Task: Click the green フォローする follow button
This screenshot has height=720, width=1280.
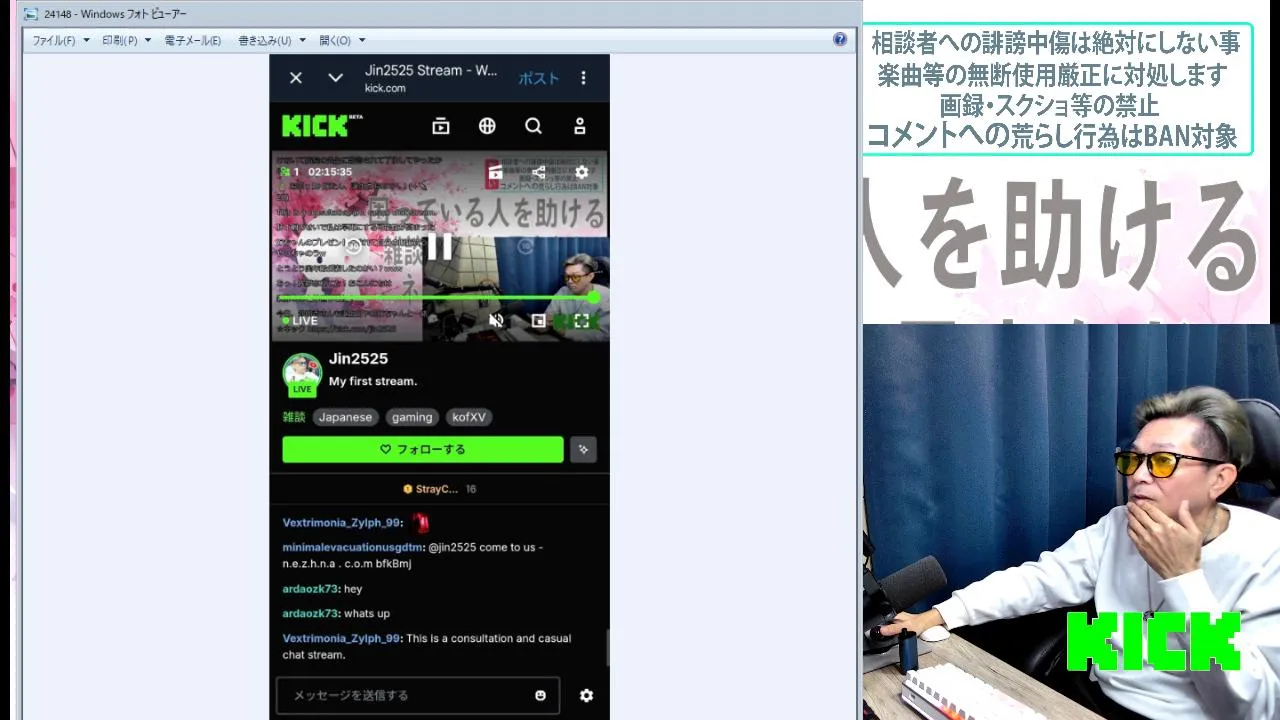Action: tap(423, 450)
